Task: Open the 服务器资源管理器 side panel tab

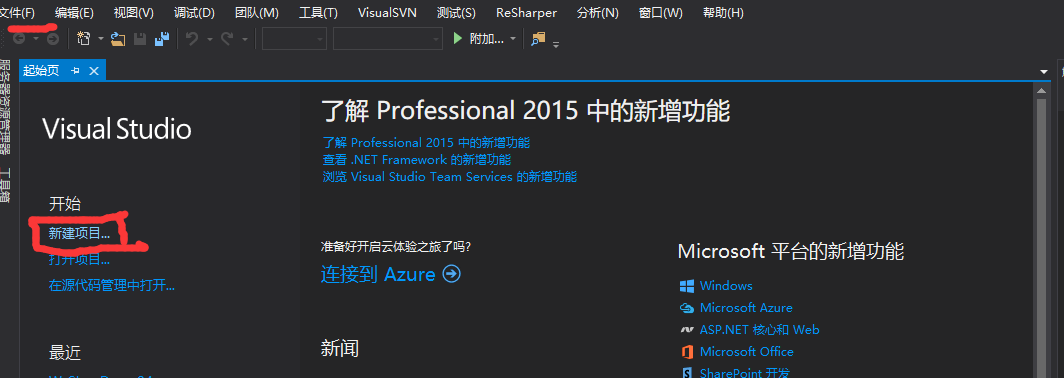Action: coord(5,107)
